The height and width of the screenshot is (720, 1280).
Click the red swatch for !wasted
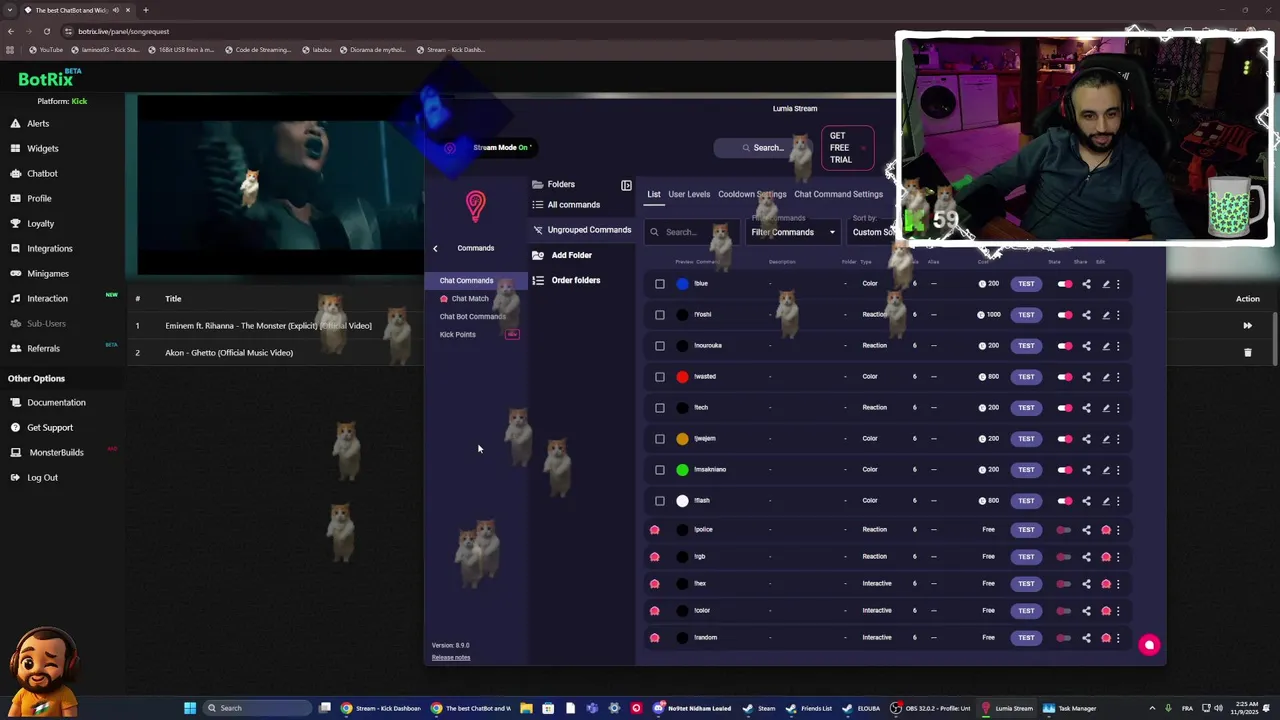(682, 377)
